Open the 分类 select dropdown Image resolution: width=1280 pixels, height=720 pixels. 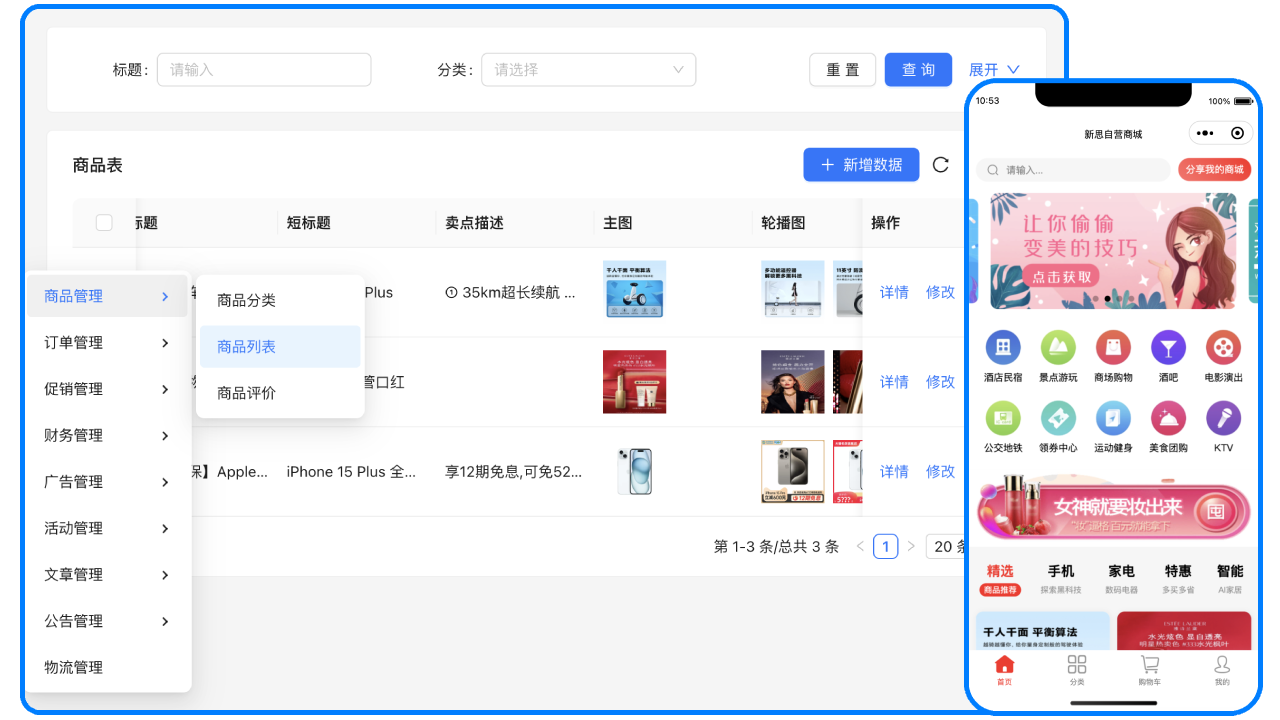click(588, 70)
